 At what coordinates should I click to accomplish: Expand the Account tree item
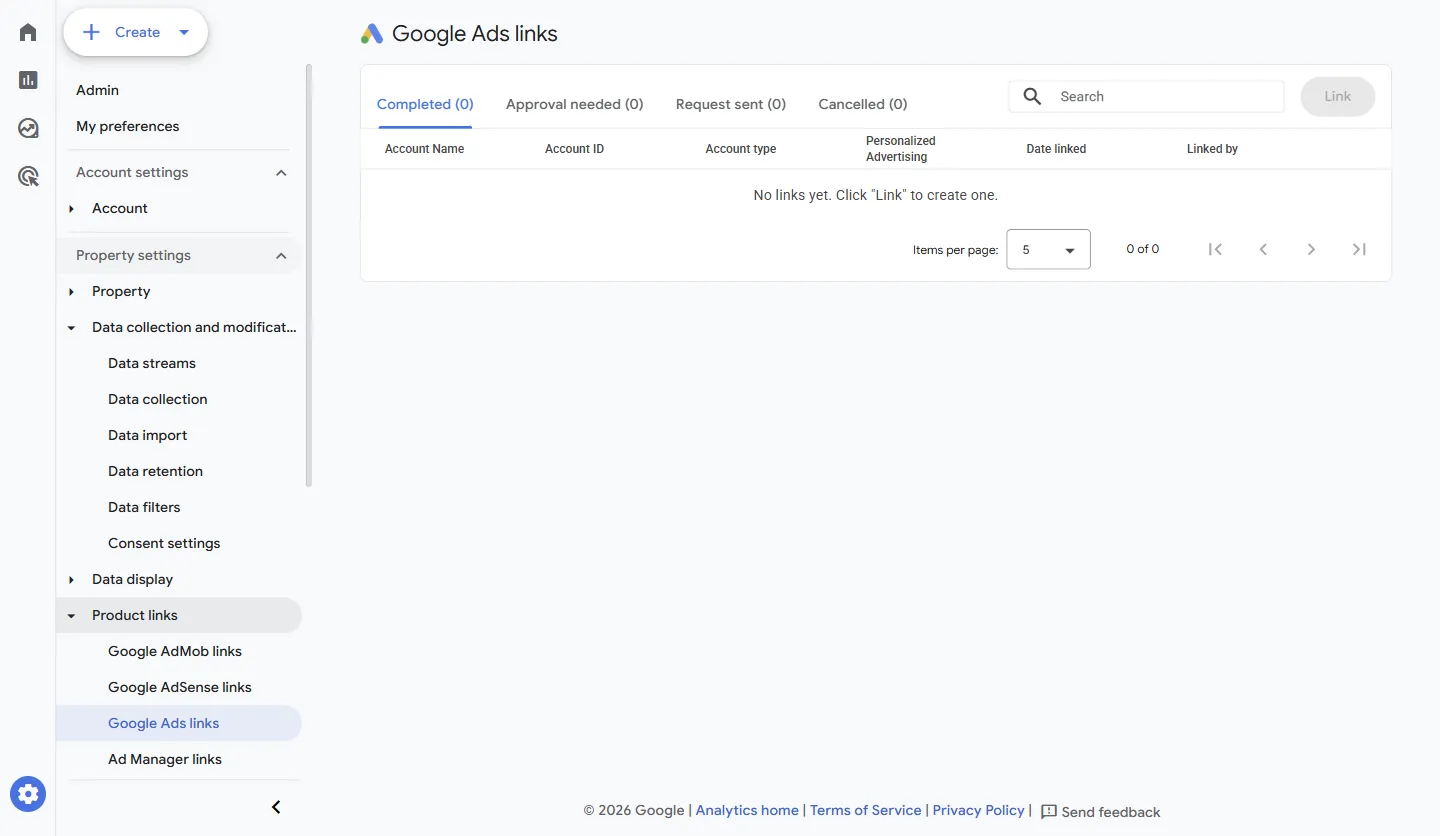(x=71, y=208)
